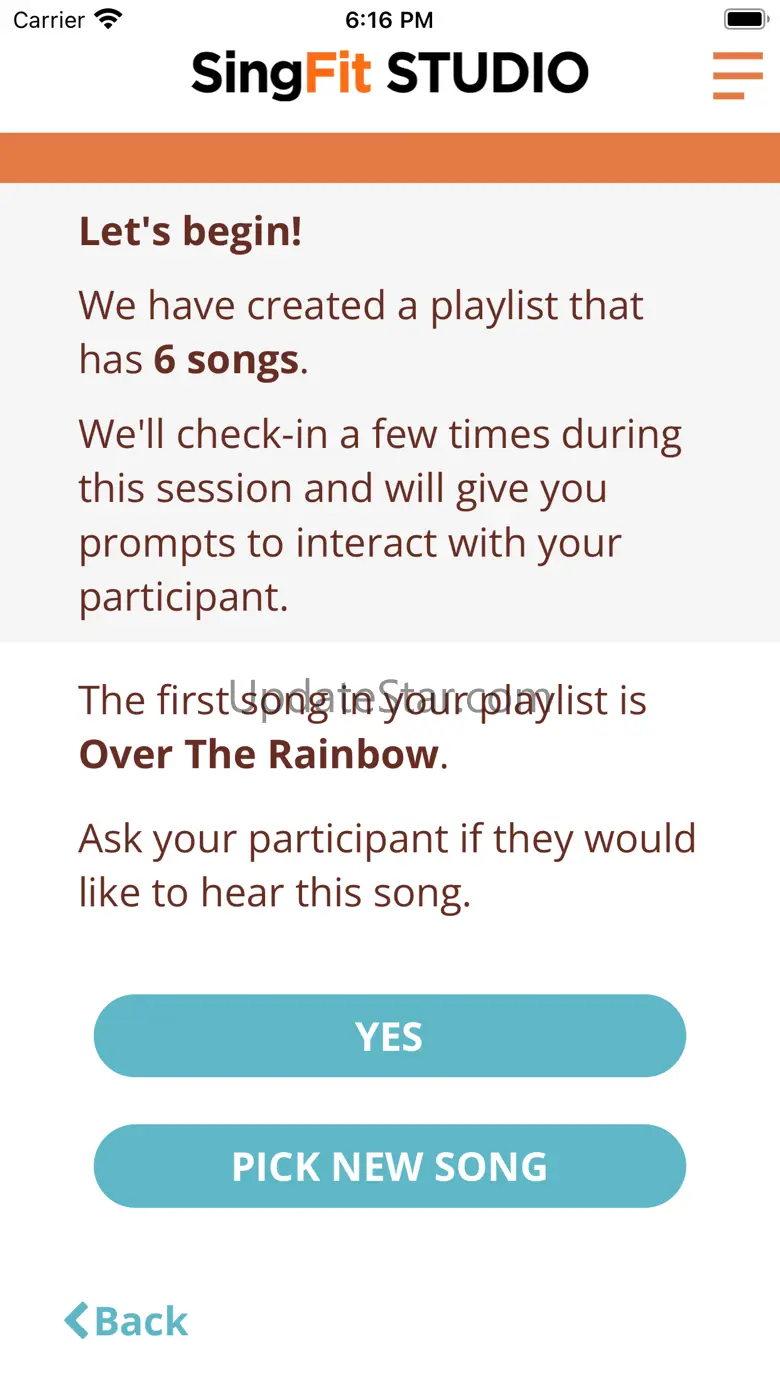The height and width of the screenshot is (1387, 780).
Task: Tap the "We'll check-in a few times" paragraph
Action: [x=380, y=435]
